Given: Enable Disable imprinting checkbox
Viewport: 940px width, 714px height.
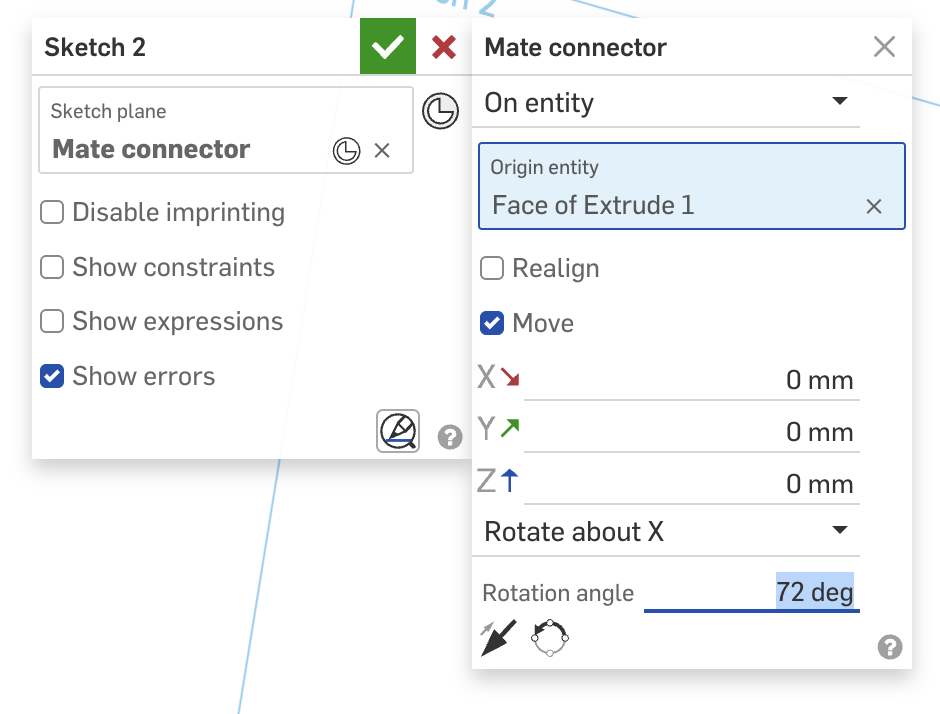Looking at the screenshot, I should click(x=52, y=213).
